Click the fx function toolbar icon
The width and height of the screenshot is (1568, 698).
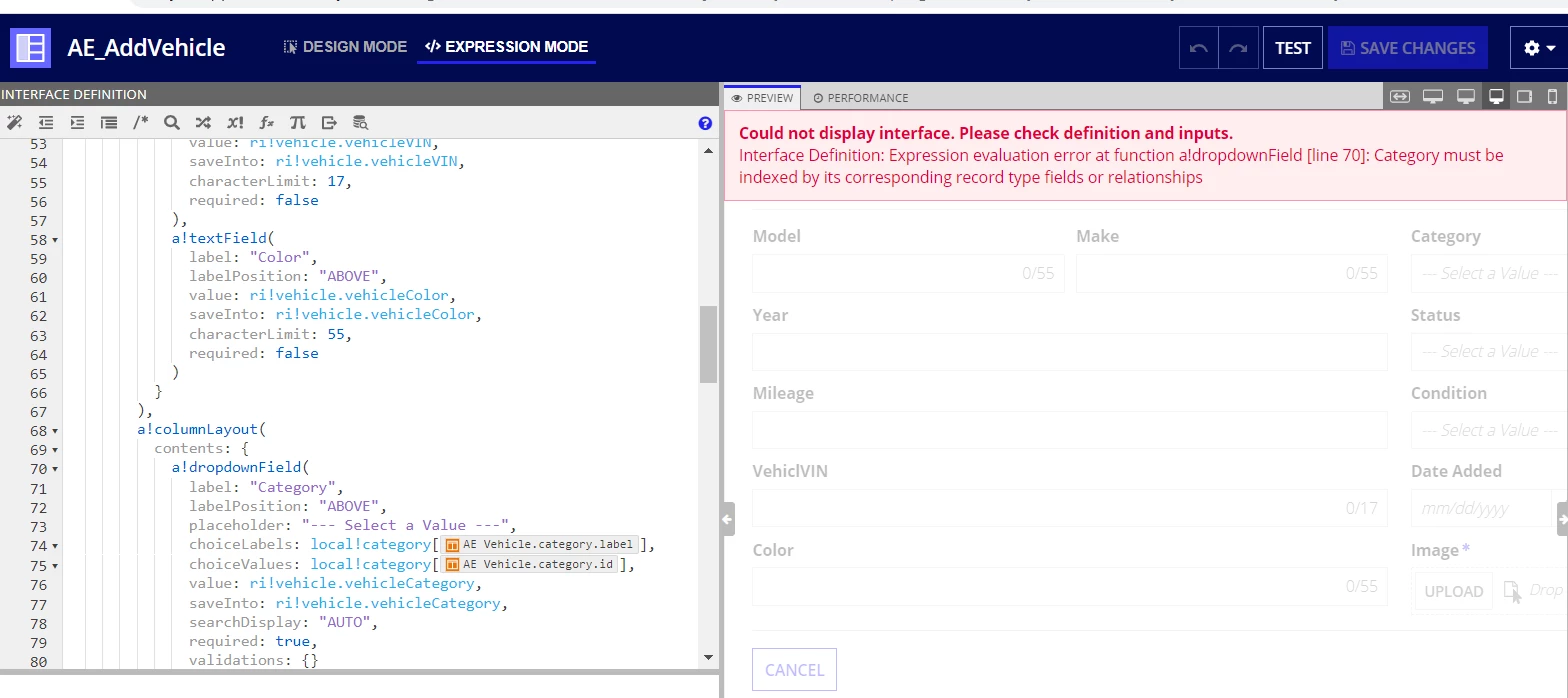pyautogui.click(x=266, y=123)
